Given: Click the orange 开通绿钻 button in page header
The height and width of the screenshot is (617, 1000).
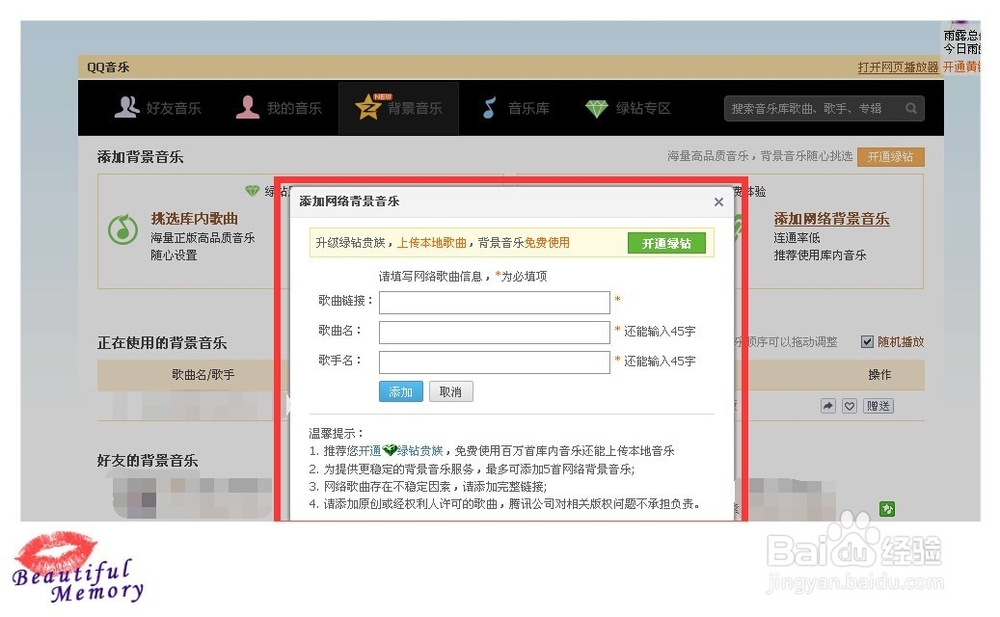Looking at the screenshot, I should point(890,156).
